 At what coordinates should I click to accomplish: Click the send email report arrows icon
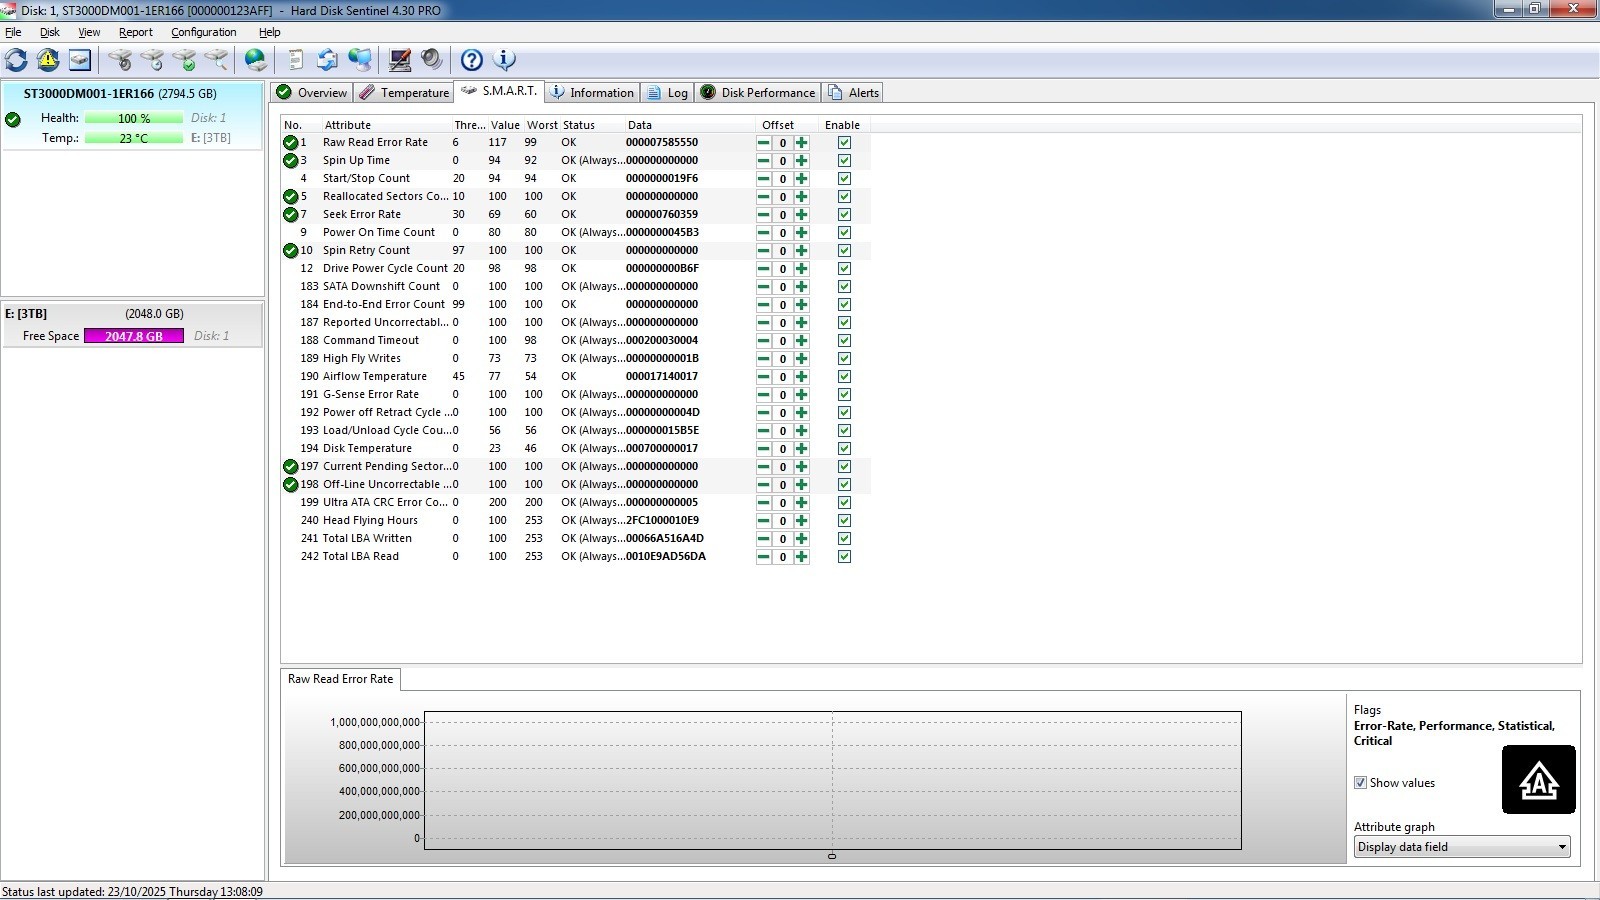click(x=327, y=60)
